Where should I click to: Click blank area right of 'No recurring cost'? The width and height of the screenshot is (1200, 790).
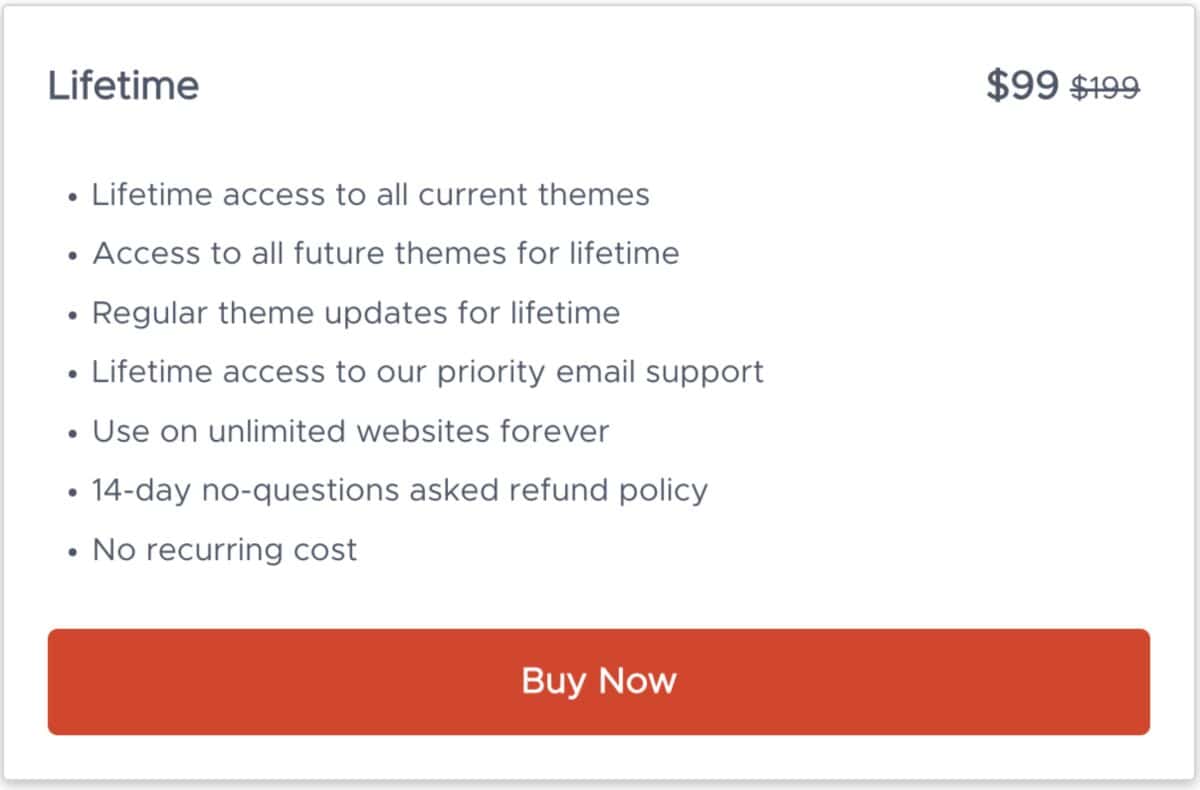pos(750,550)
